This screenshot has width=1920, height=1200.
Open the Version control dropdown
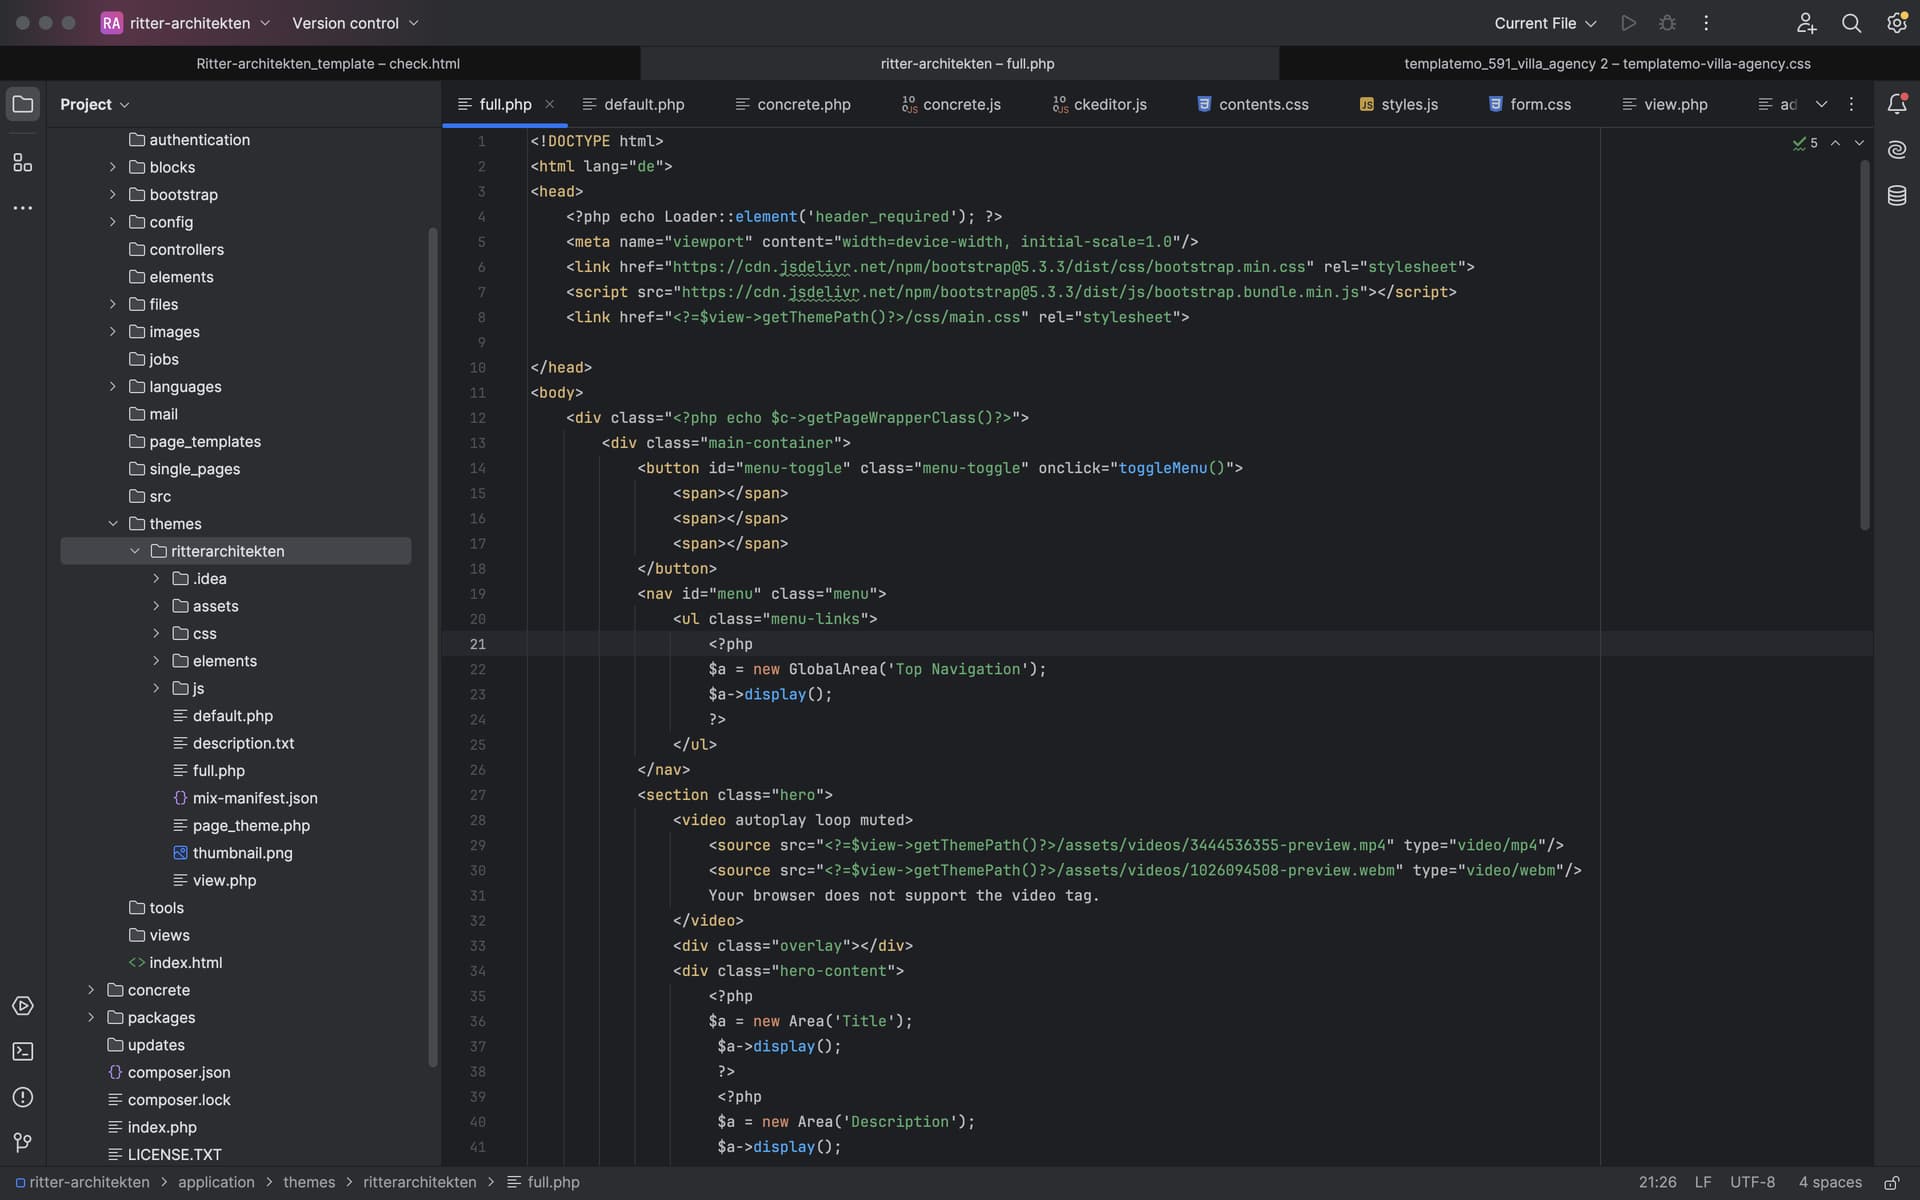(355, 23)
